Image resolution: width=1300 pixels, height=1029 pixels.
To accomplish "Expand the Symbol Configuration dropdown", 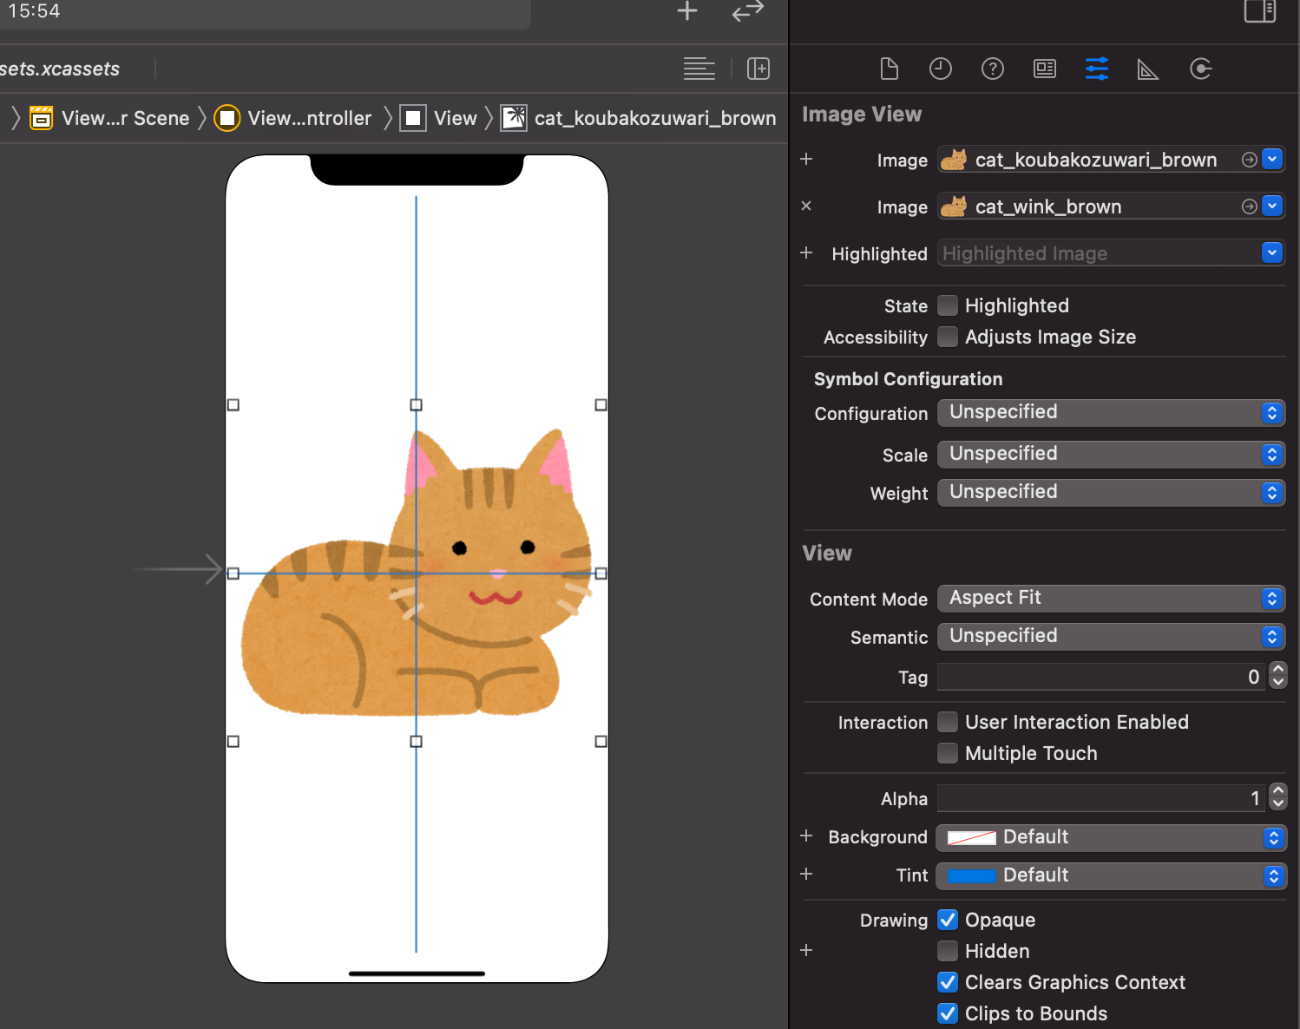I will (x=1110, y=412).
